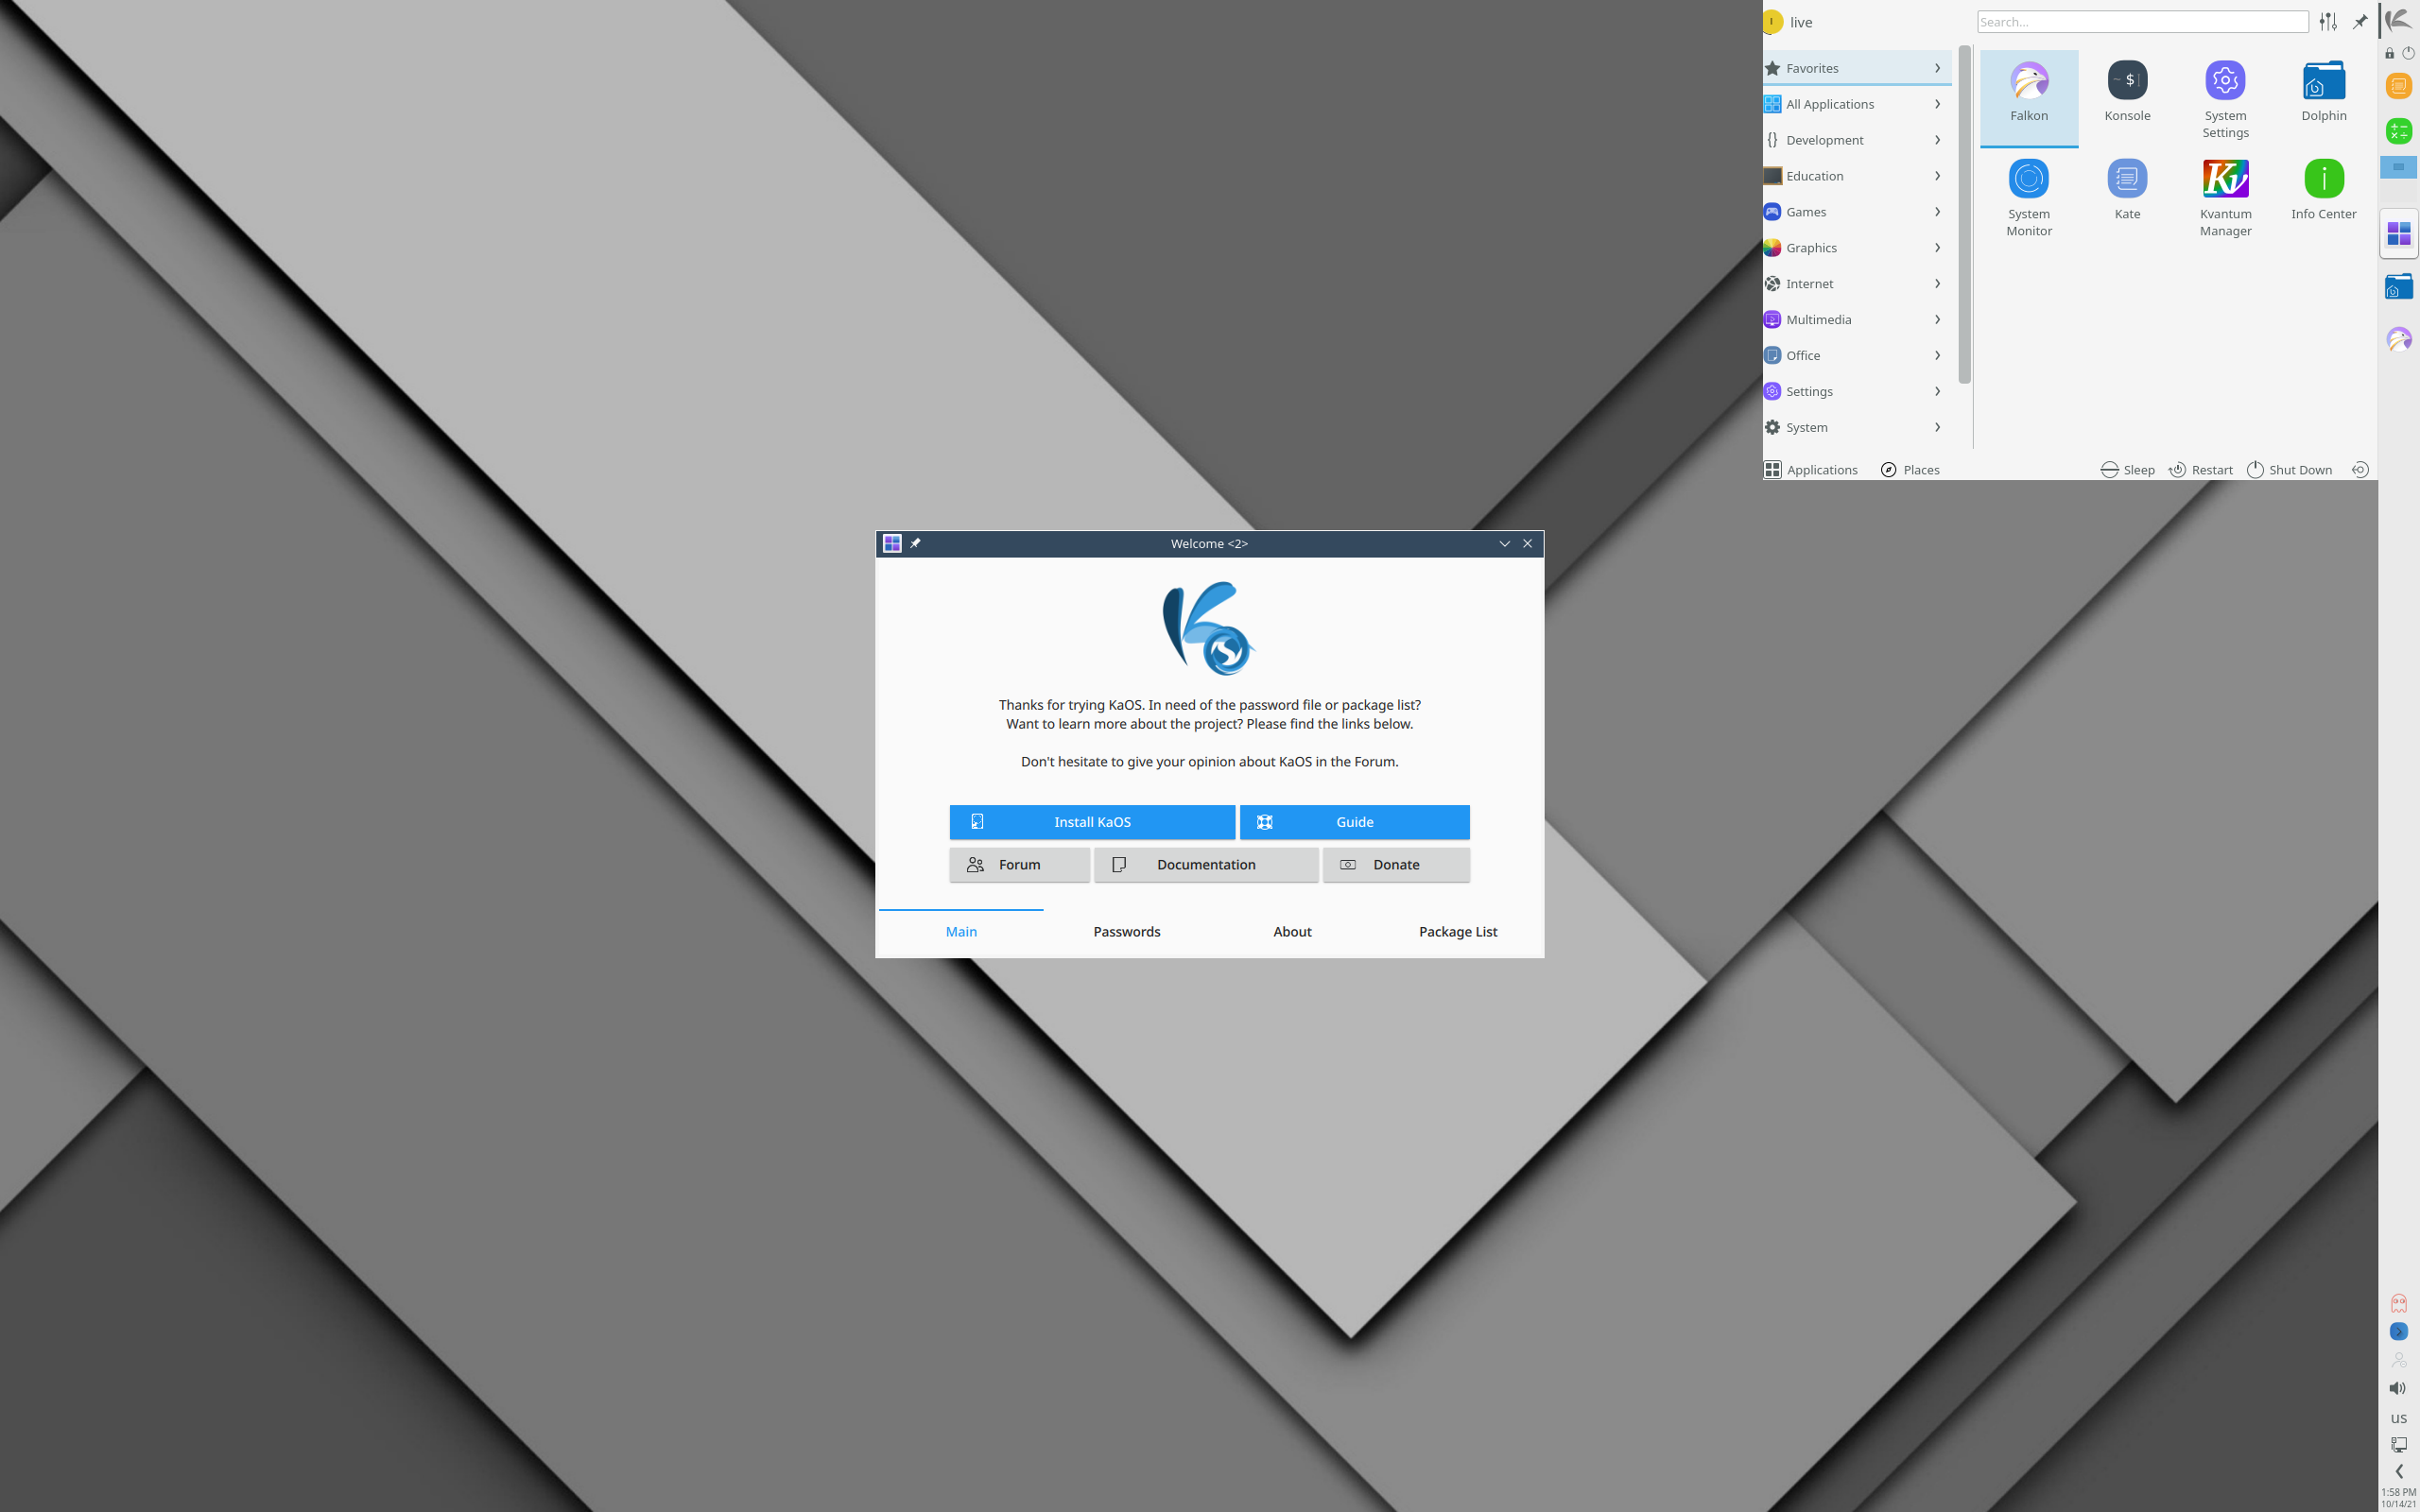Expand the Favorites category
2420x1512 pixels.
pos(1856,68)
